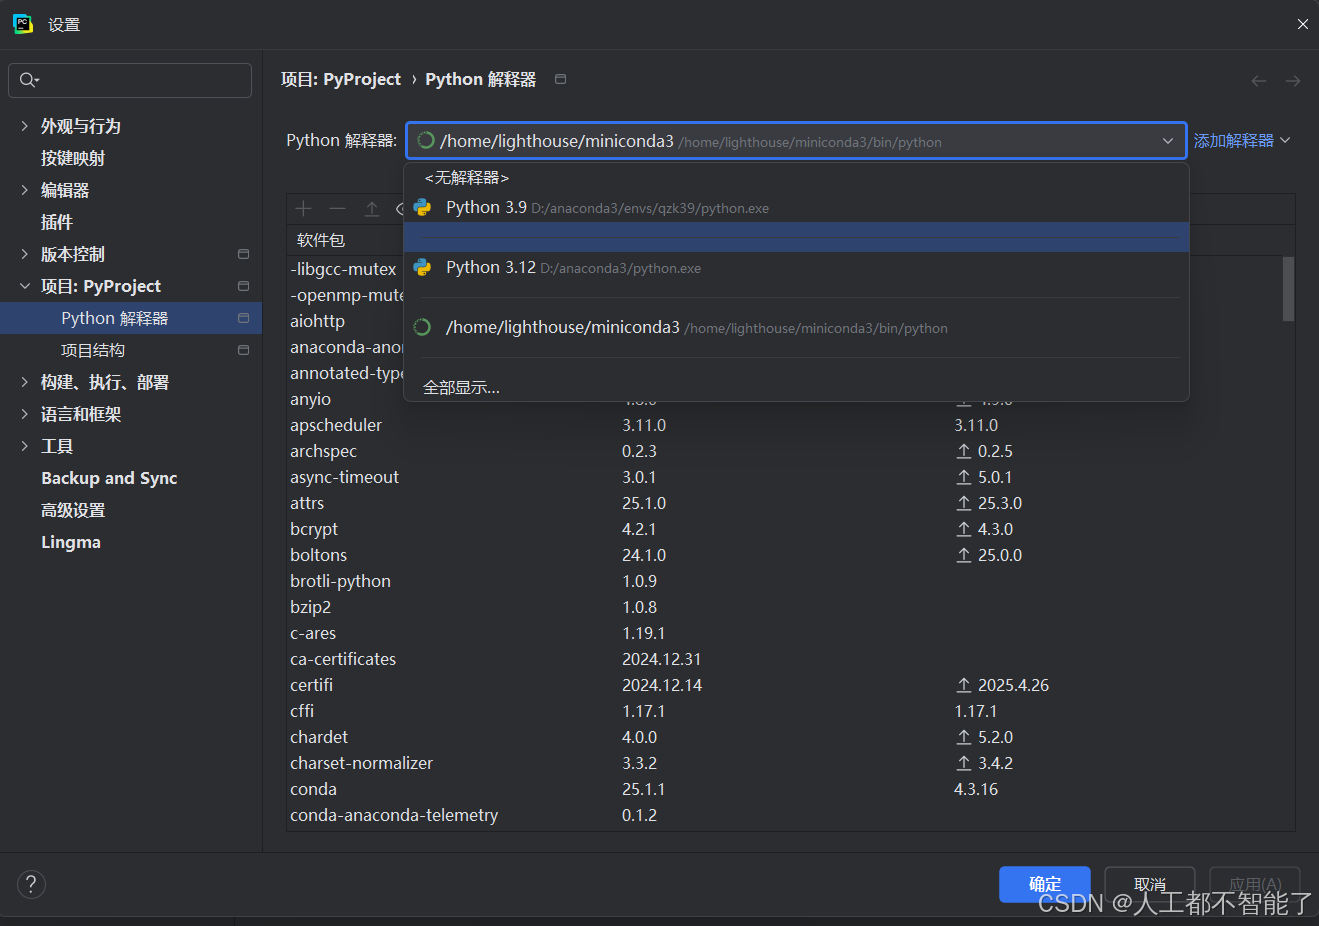Click the add package plus icon
1319x926 pixels.
click(x=304, y=209)
